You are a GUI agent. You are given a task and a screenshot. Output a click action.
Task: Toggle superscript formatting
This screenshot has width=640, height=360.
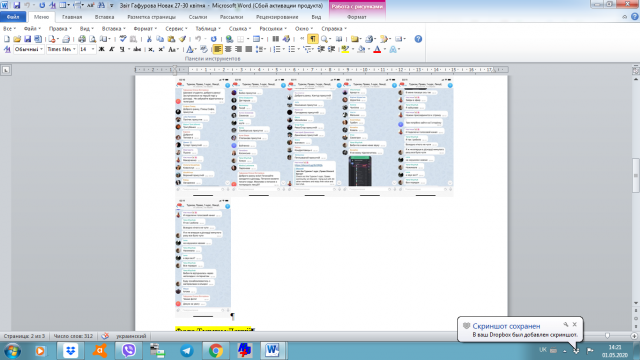[161, 49]
